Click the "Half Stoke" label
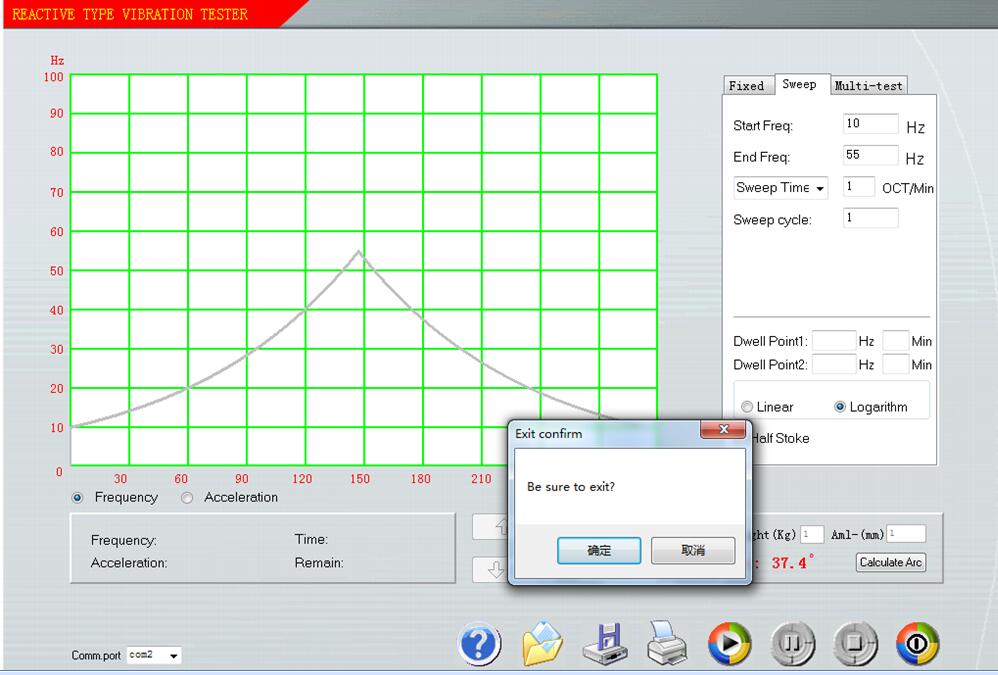 pos(780,438)
